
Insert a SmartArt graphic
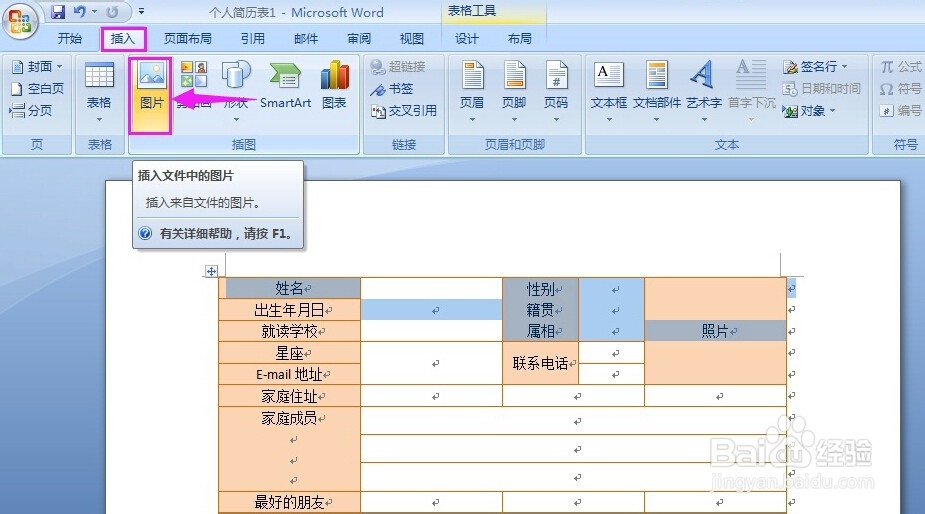286,86
